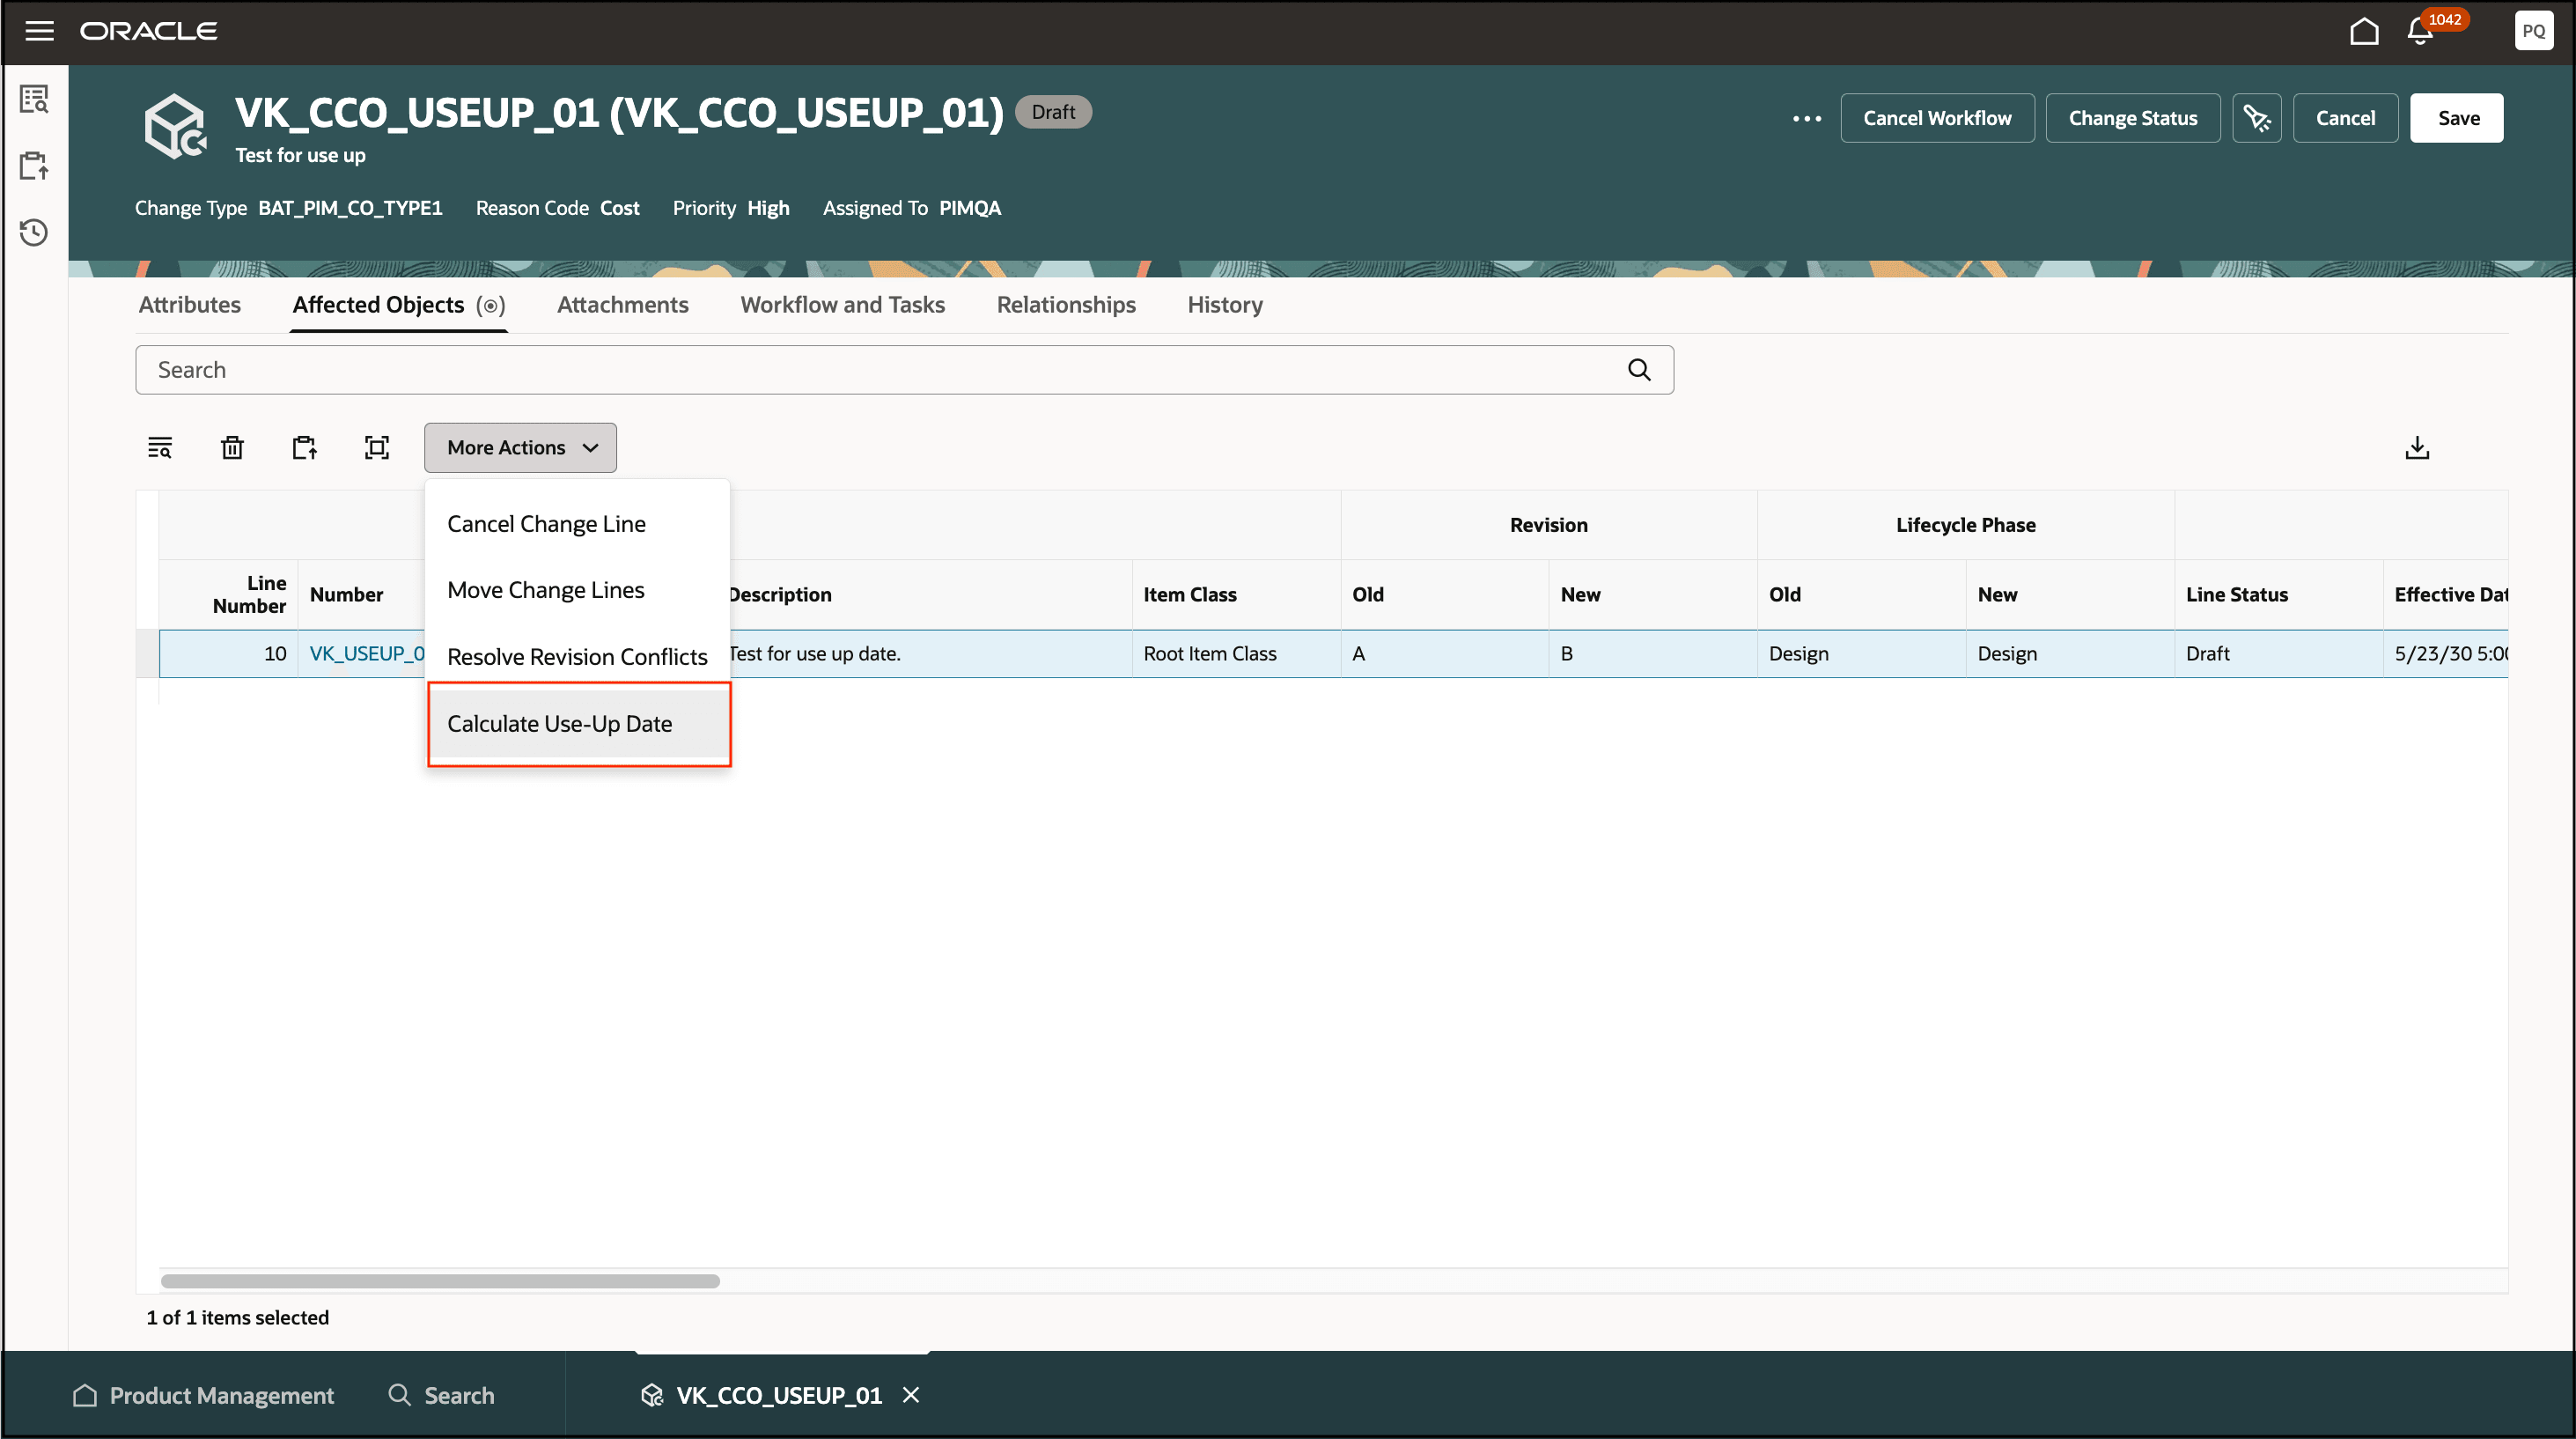Viewport: 2576px width, 1439px height.
Task: Click the expand to full screen icon
Action: [377, 447]
